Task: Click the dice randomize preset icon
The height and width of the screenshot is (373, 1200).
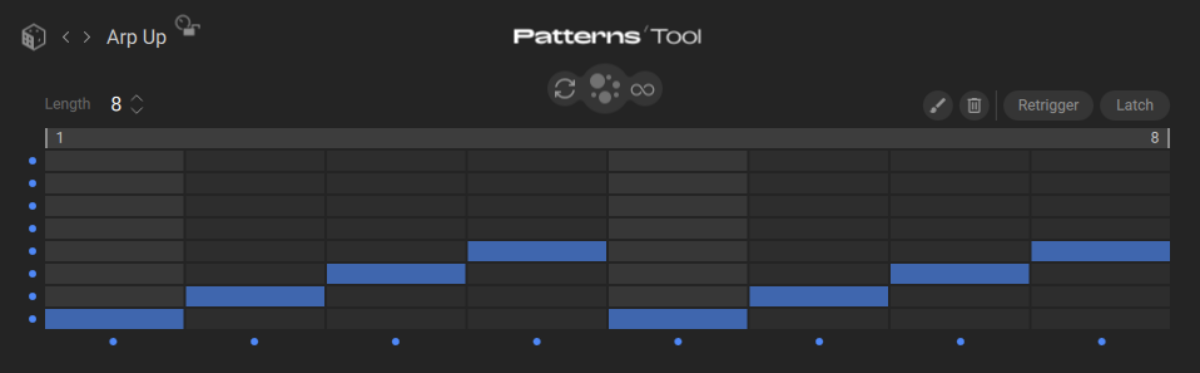Action: pyautogui.click(x=33, y=37)
